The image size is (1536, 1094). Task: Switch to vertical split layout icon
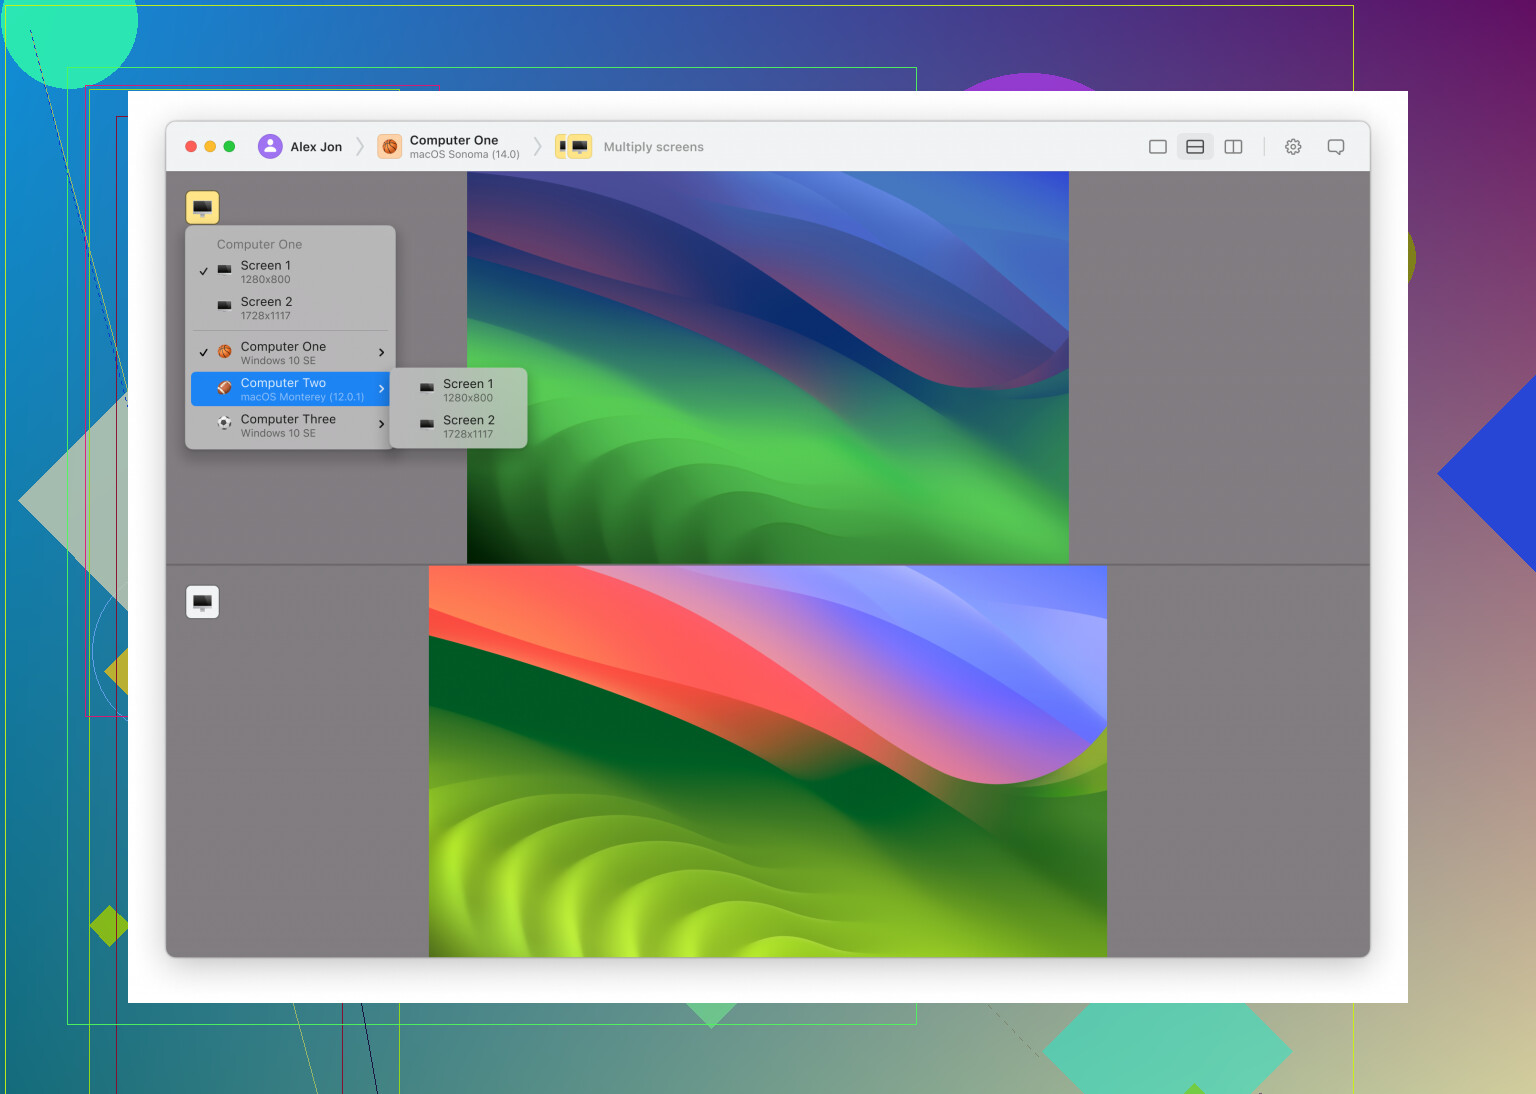(x=1233, y=147)
